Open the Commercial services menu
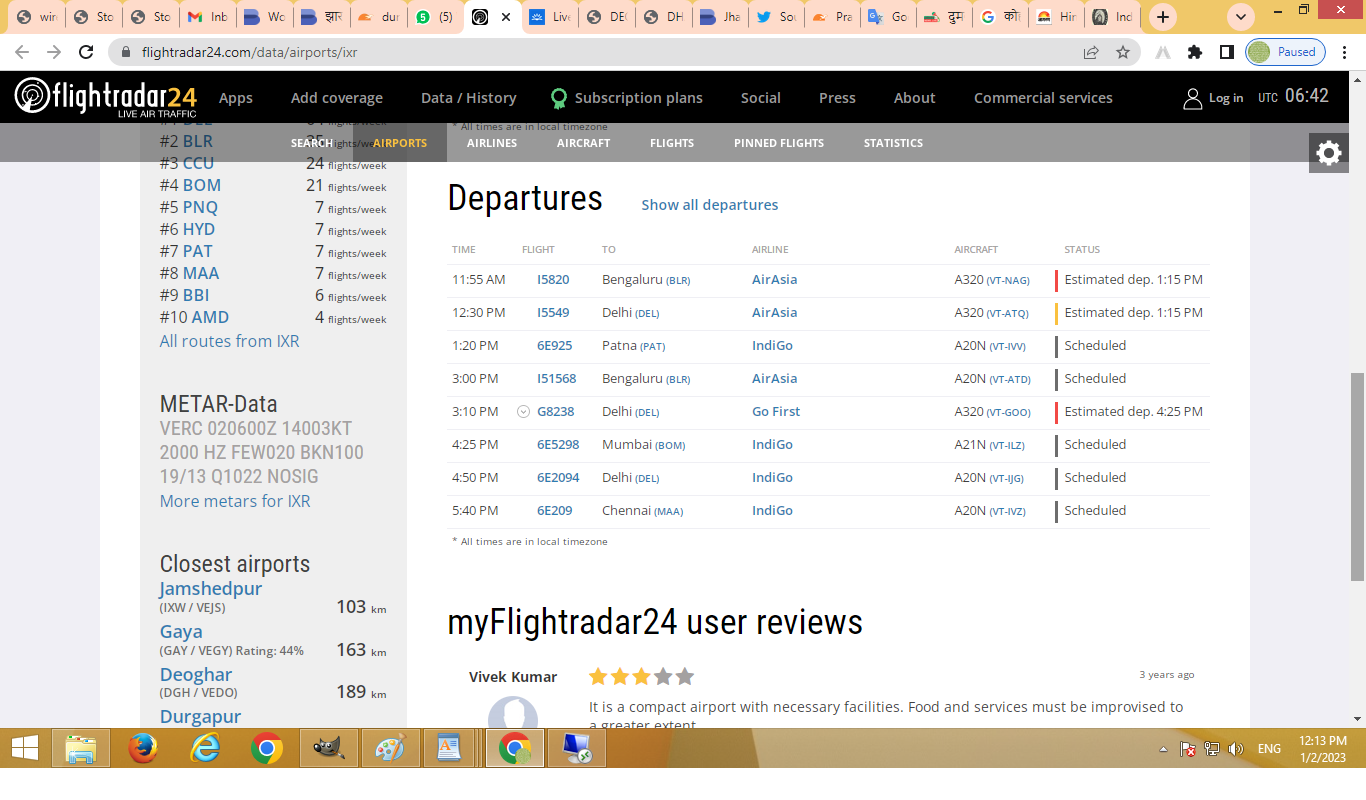1366x800 pixels. (1043, 98)
